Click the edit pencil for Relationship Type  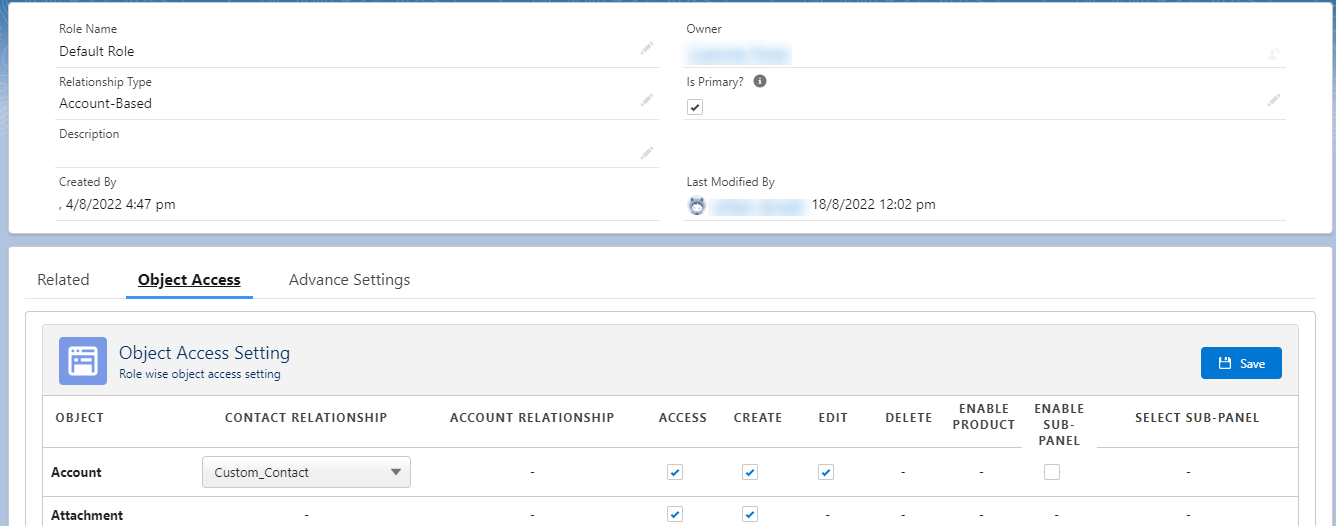pos(647,100)
